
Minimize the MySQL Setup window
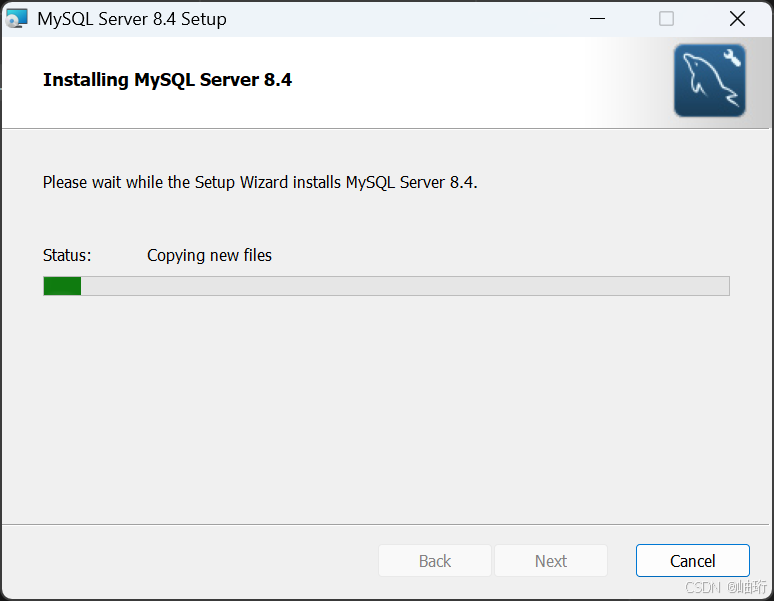(x=597, y=19)
